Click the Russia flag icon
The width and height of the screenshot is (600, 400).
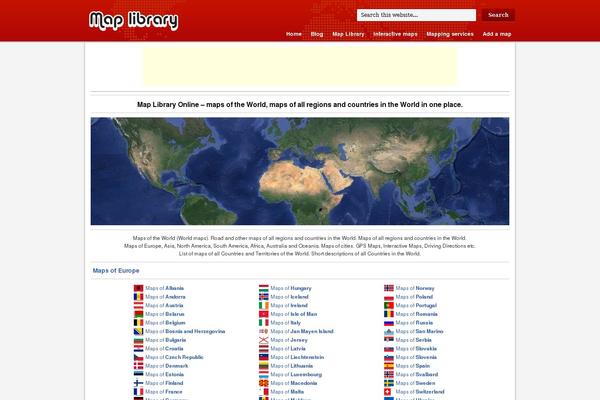389,322
